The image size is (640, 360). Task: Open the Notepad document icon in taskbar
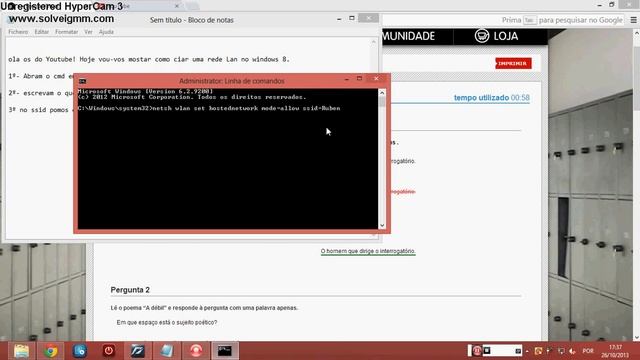(x=167, y=351)
